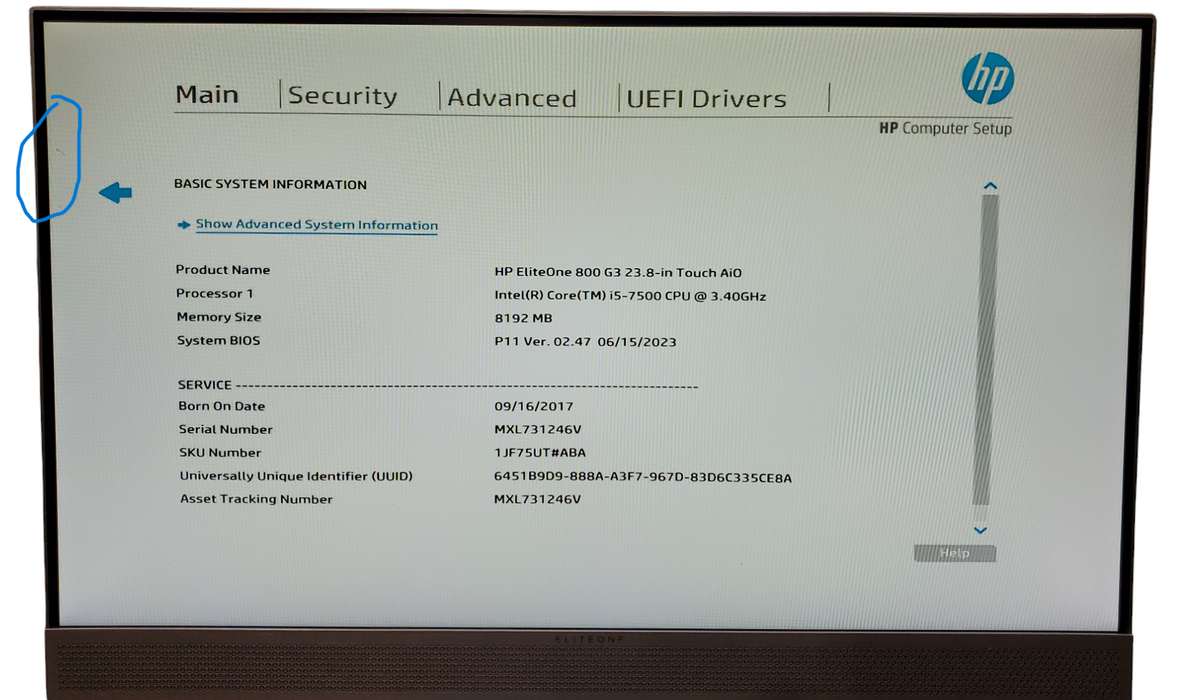This screenshot has height=700, width=1183.
Task: Select the BASIC SYSTEM INFORMATION heading
Action: click(x=270, y=184)
